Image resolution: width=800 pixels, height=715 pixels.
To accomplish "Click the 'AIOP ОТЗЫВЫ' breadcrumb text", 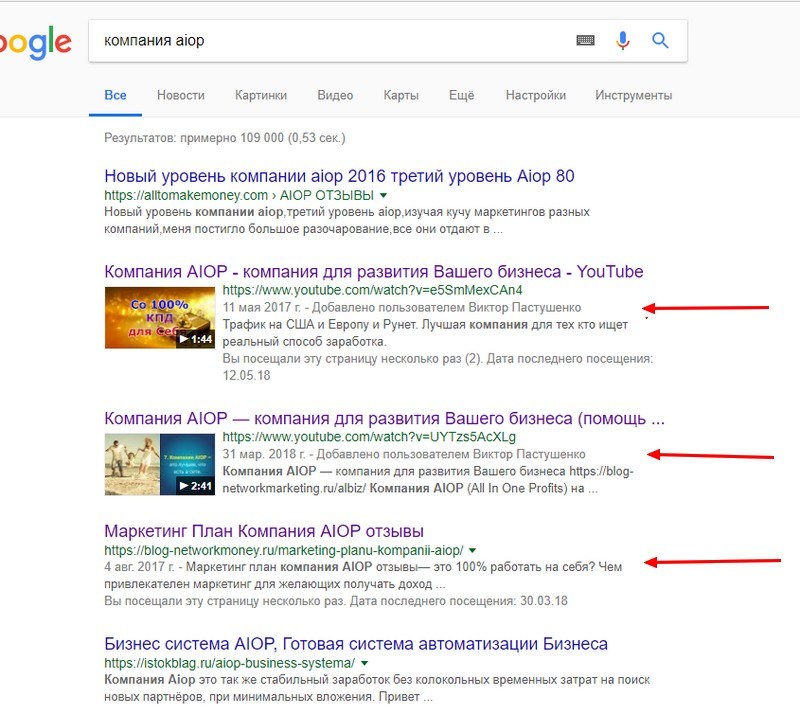I will [327, 195].
